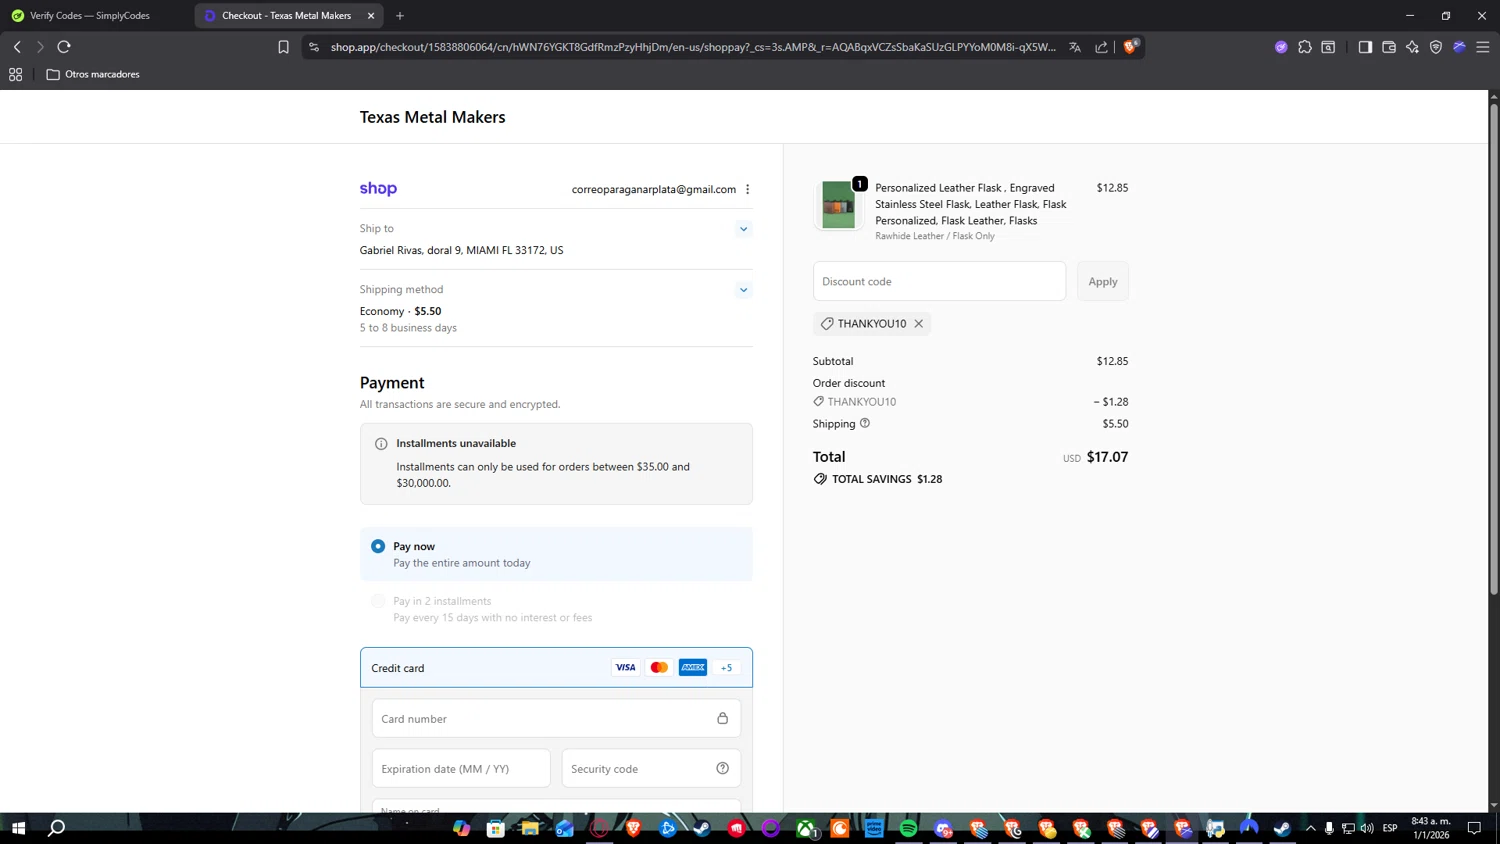Toggle the browser sidebar panel icon

click(1365, 47)
